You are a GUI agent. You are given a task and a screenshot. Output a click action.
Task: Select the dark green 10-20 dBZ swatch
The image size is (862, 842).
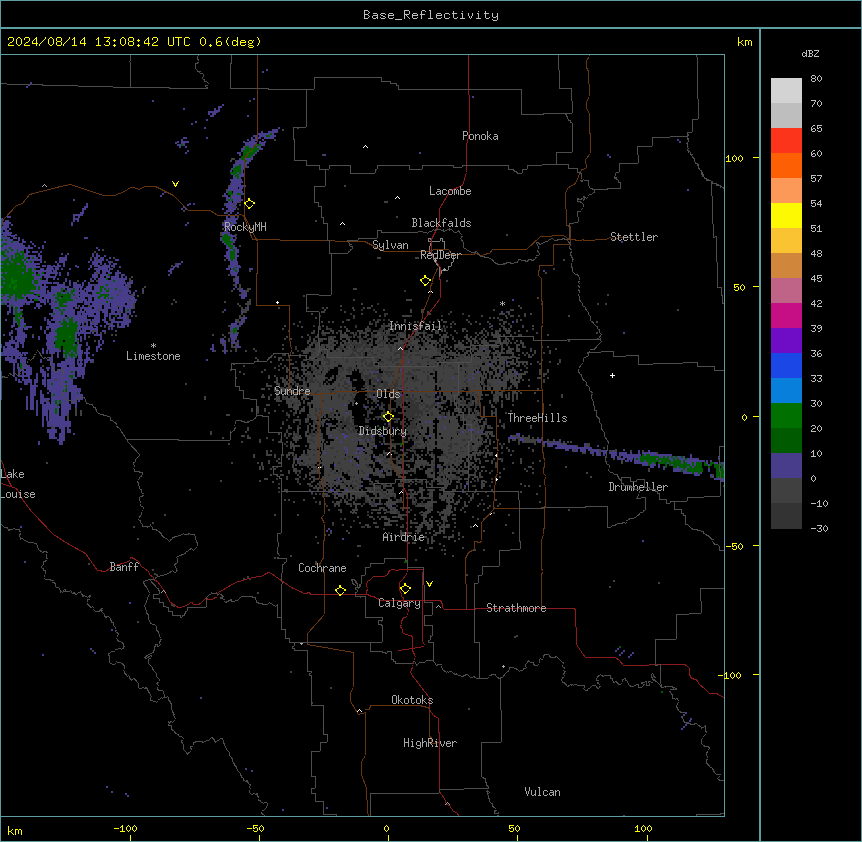786,440
